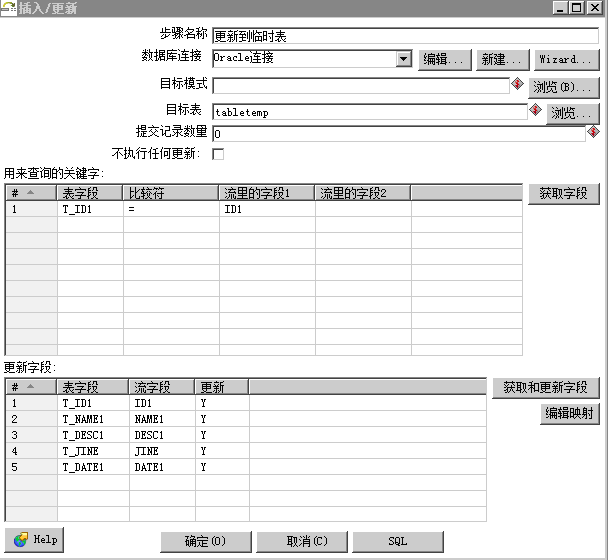Click the 插入/更新 window title icon

point(8,8)
